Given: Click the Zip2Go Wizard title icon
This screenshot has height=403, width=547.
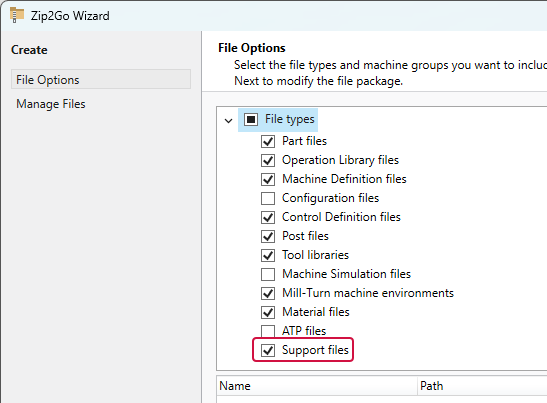Looking at the screenshot, I should [17, 15].
